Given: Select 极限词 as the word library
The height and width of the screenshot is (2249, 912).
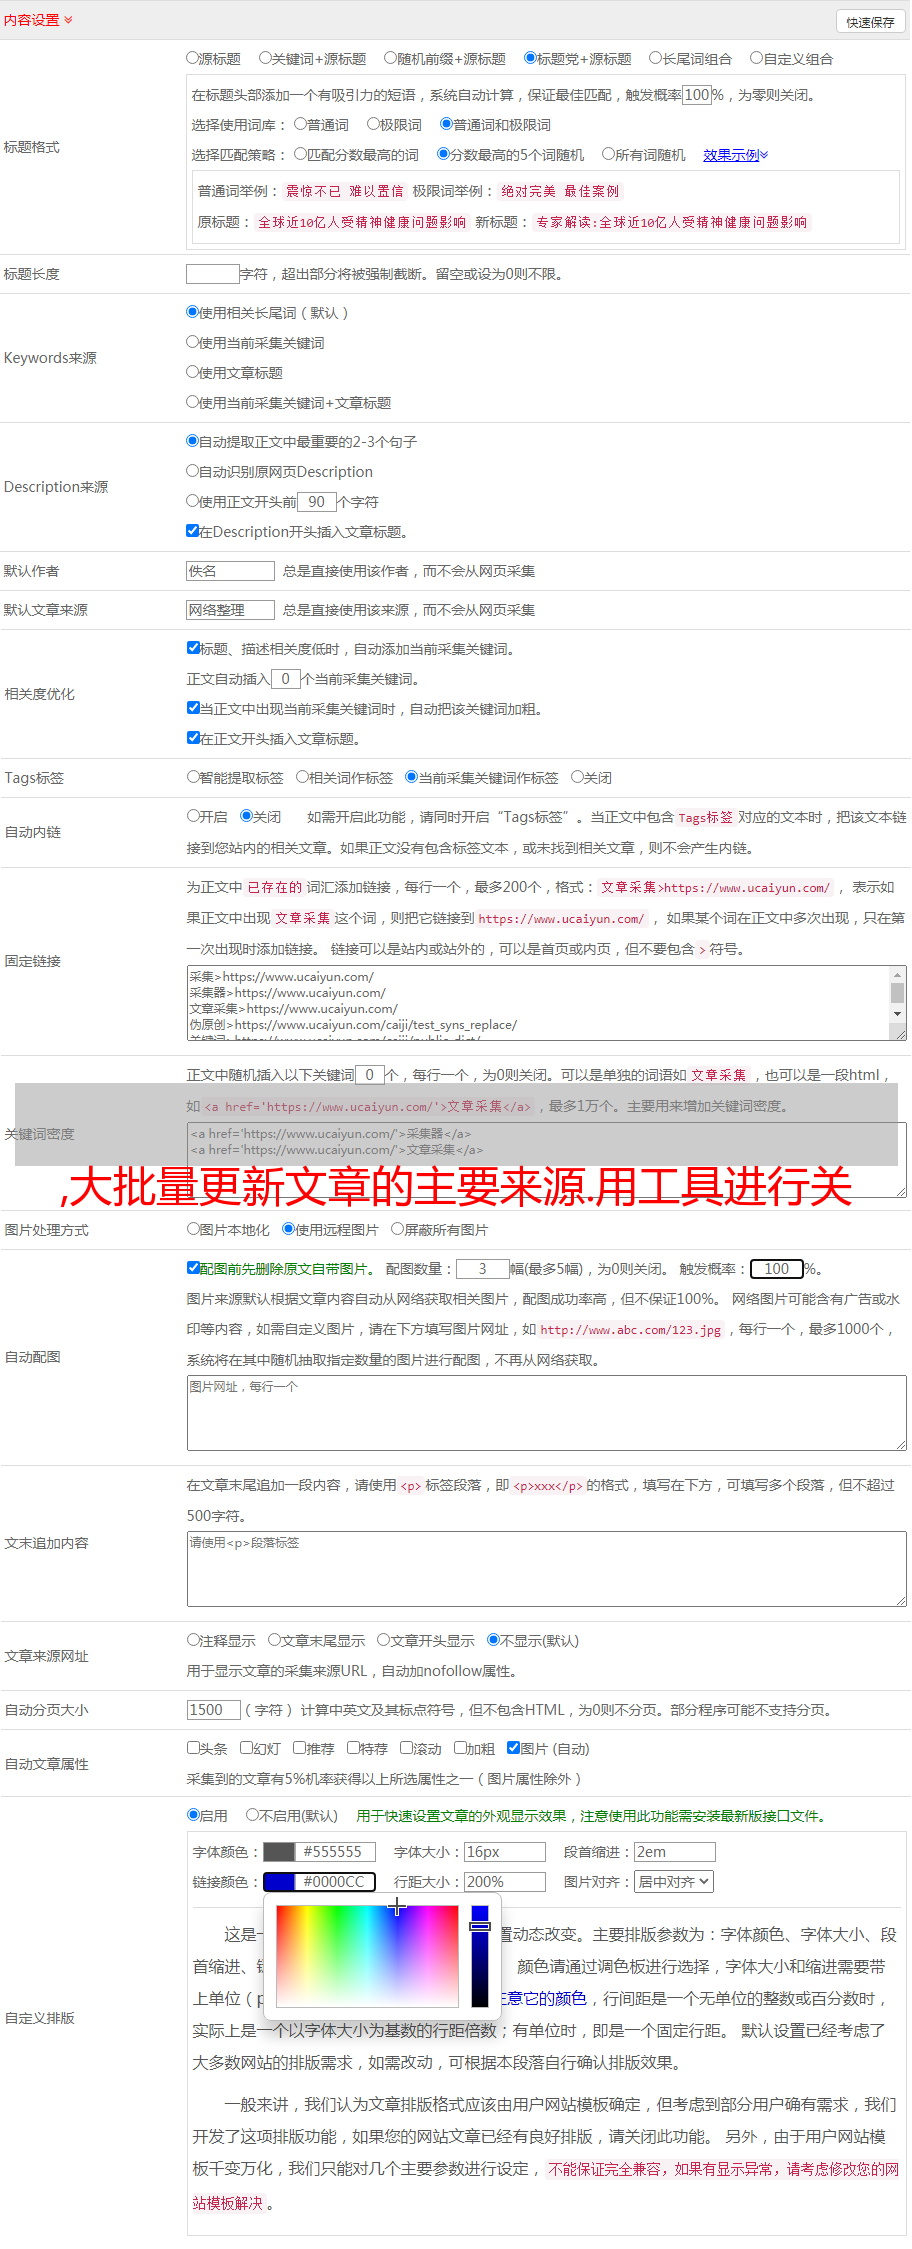Looking at the screenshot, I should tap(373, 125).
